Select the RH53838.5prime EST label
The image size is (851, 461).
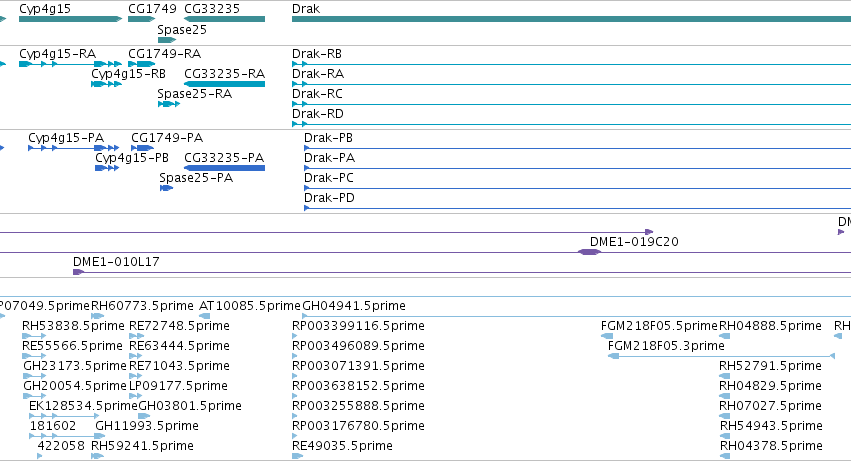click(x=73, y=326)
